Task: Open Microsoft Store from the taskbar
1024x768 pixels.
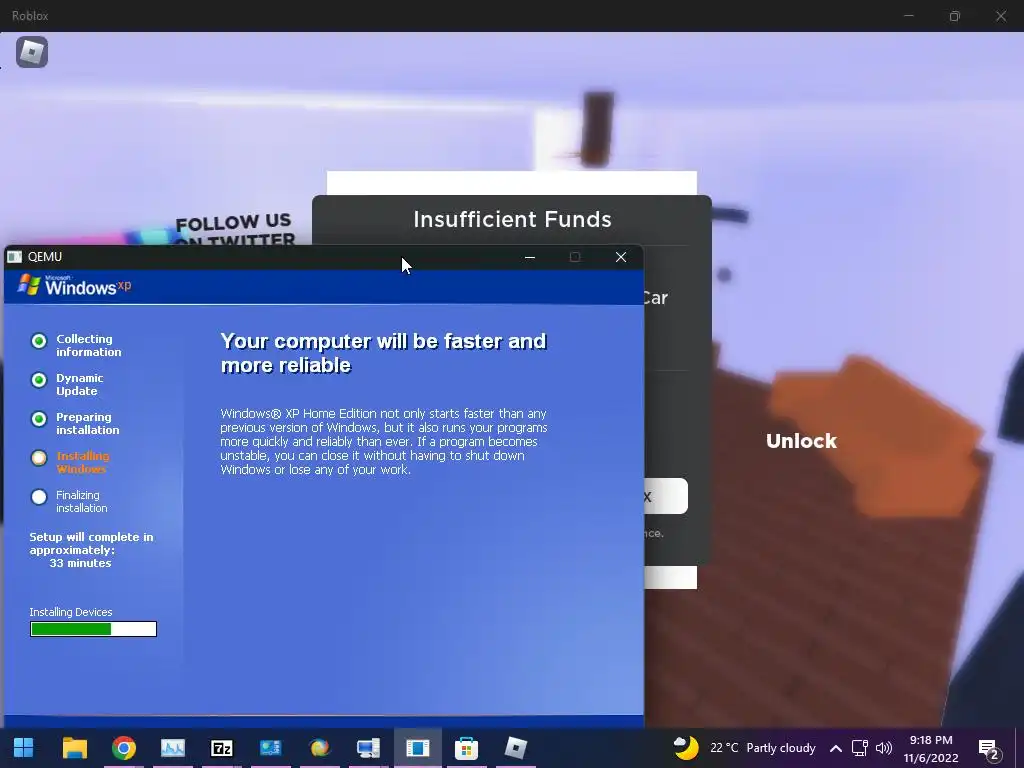Action: click(x=466, y=748)
